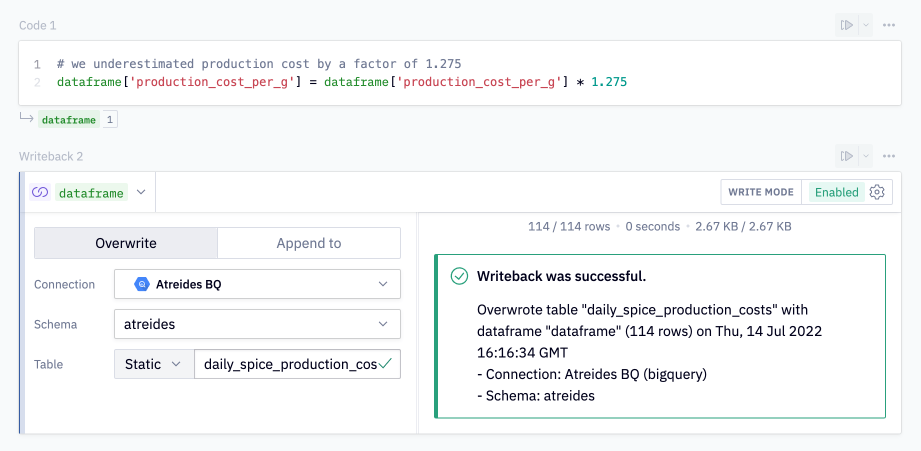
Task: Click the BigQuery icon in the Connection field
Action: tap(142, 284)
